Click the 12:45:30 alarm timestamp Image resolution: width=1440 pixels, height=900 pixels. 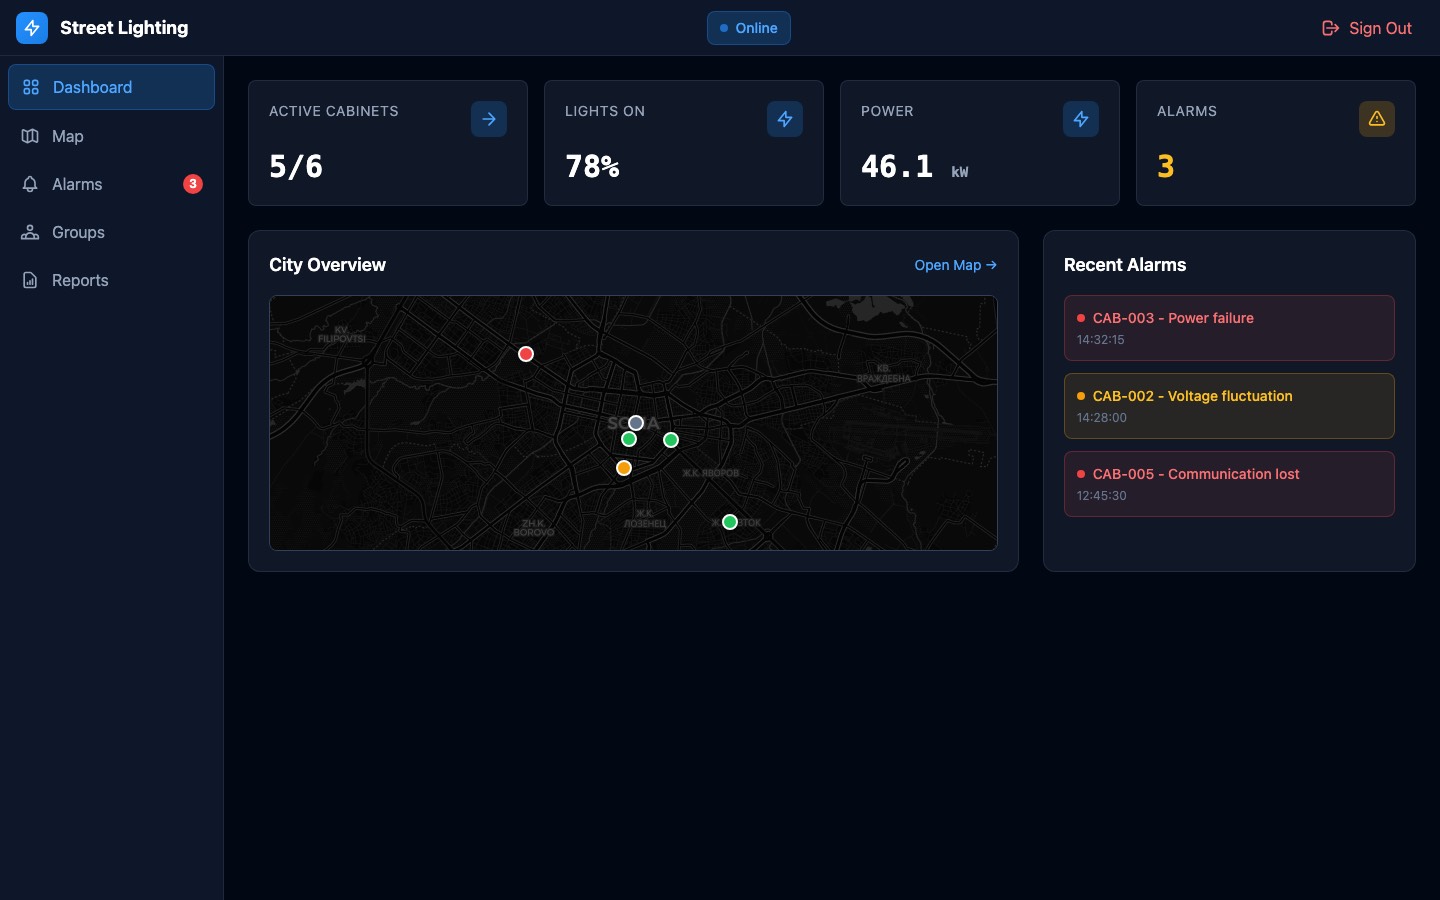1102,496
